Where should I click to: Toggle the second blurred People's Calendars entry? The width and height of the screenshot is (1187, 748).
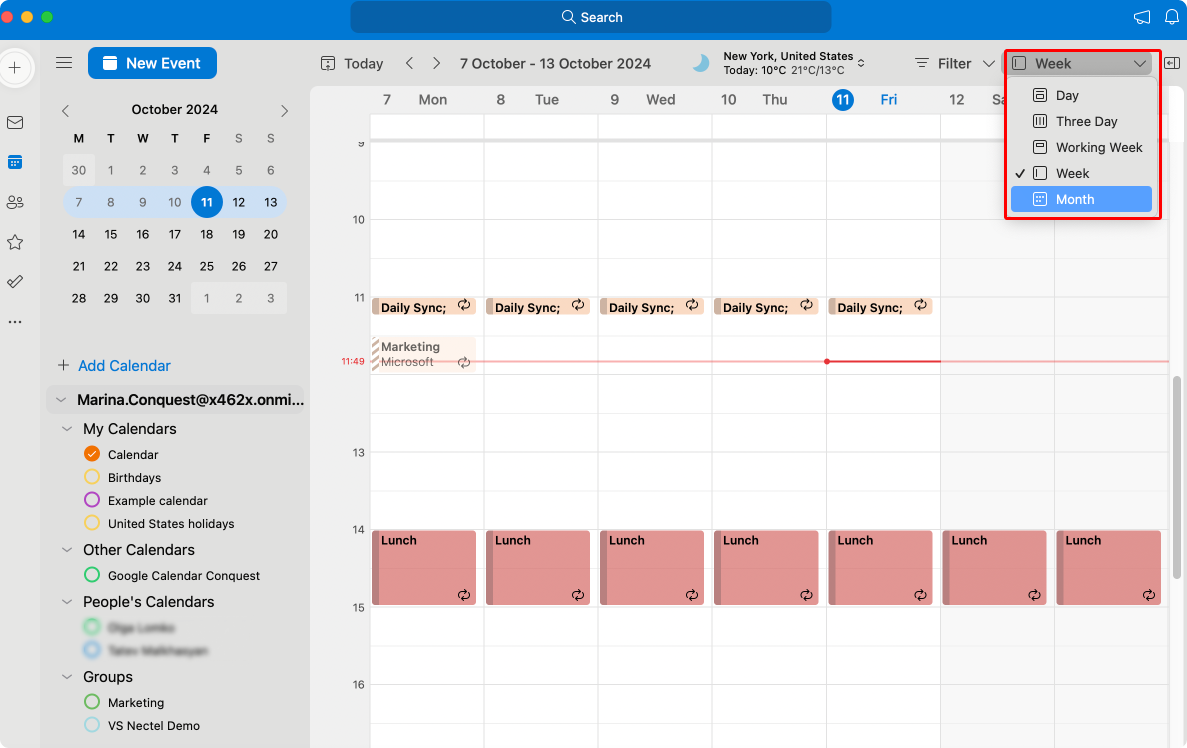(x=92, y=650)
